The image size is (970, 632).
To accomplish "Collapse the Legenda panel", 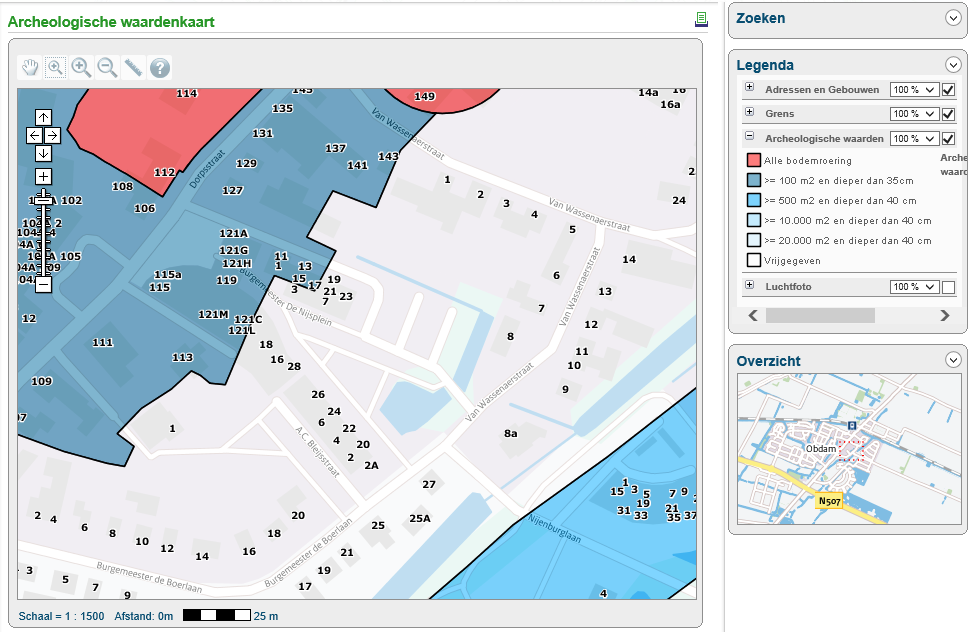I will click(x=953, y=64).
